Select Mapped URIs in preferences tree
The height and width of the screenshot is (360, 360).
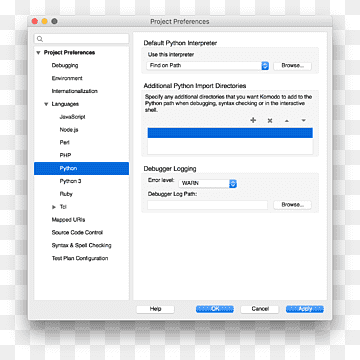point(68,220)
